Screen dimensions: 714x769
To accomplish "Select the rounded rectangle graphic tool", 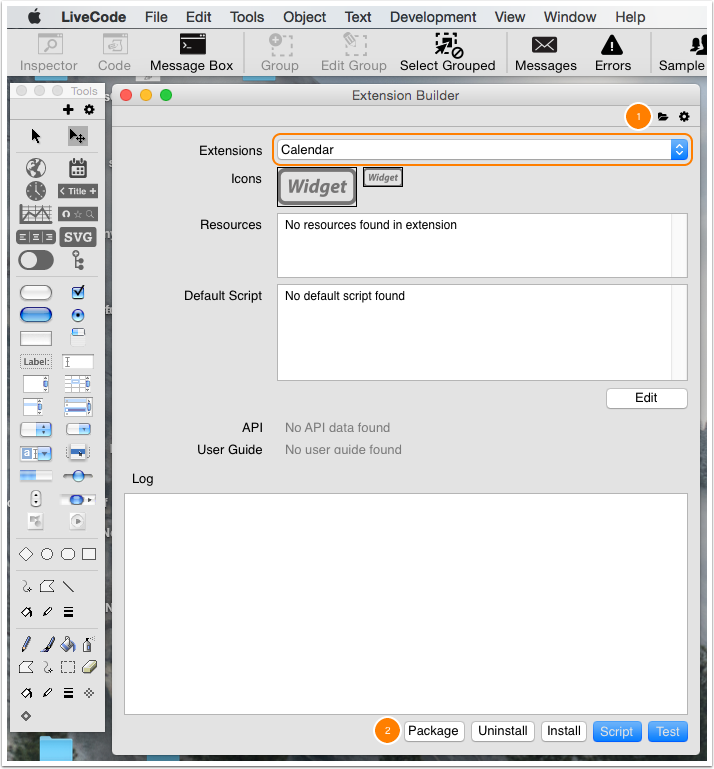I will tap(68, 554).
